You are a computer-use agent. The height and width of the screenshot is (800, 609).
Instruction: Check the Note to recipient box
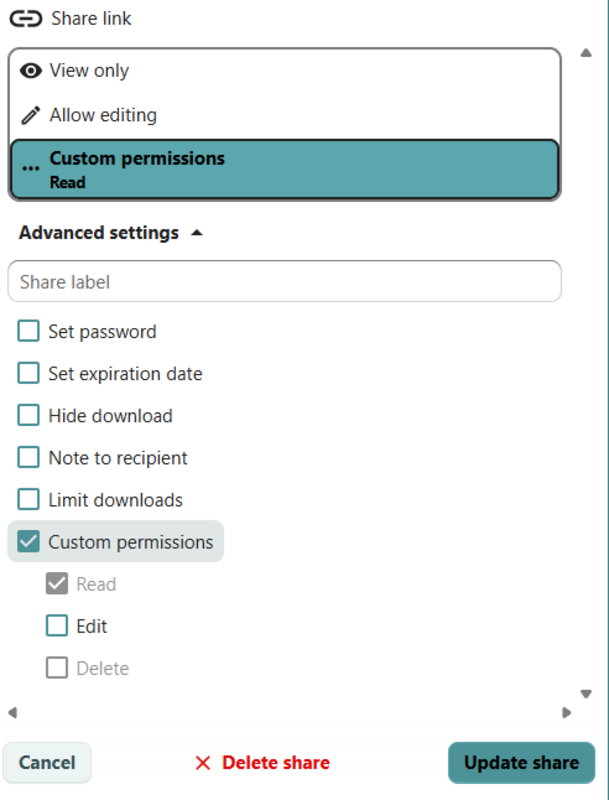(x=29, y=458)
